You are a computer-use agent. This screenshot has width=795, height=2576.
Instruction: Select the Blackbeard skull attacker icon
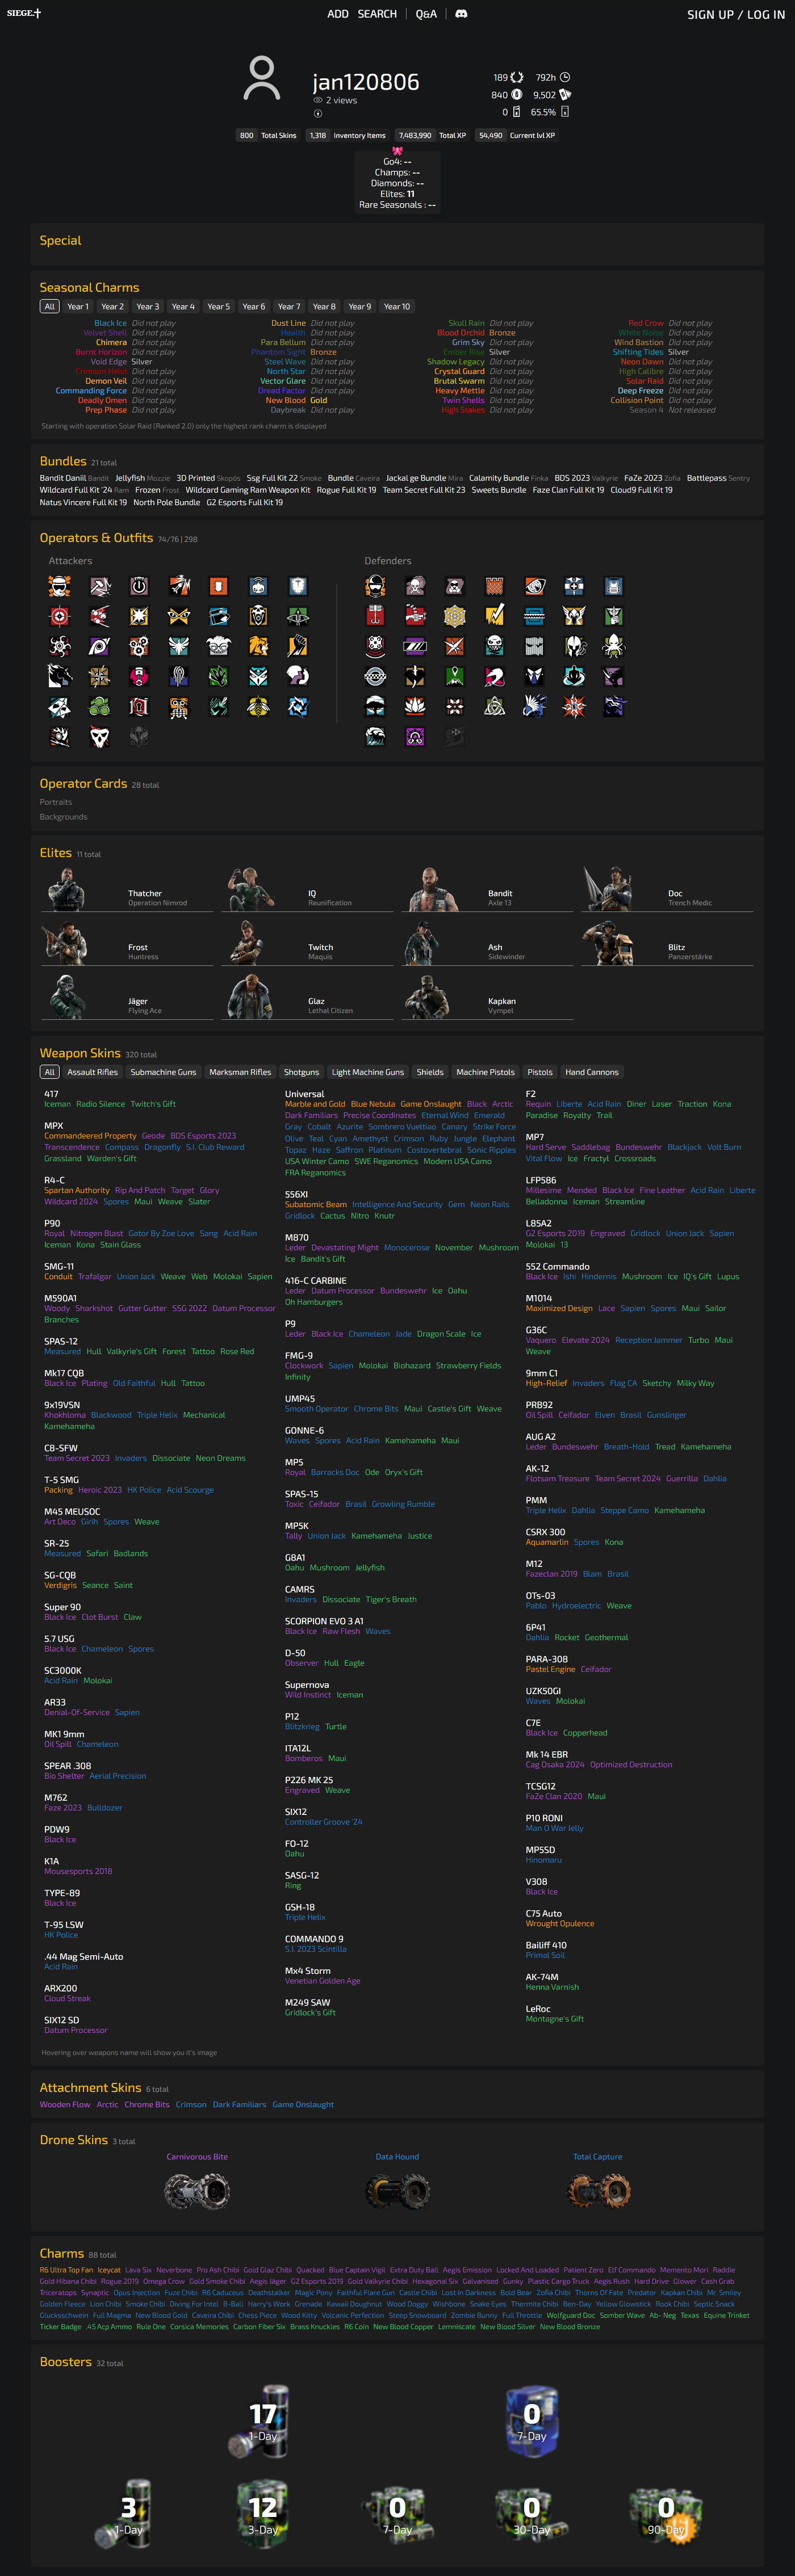click(x=258, y=616)
